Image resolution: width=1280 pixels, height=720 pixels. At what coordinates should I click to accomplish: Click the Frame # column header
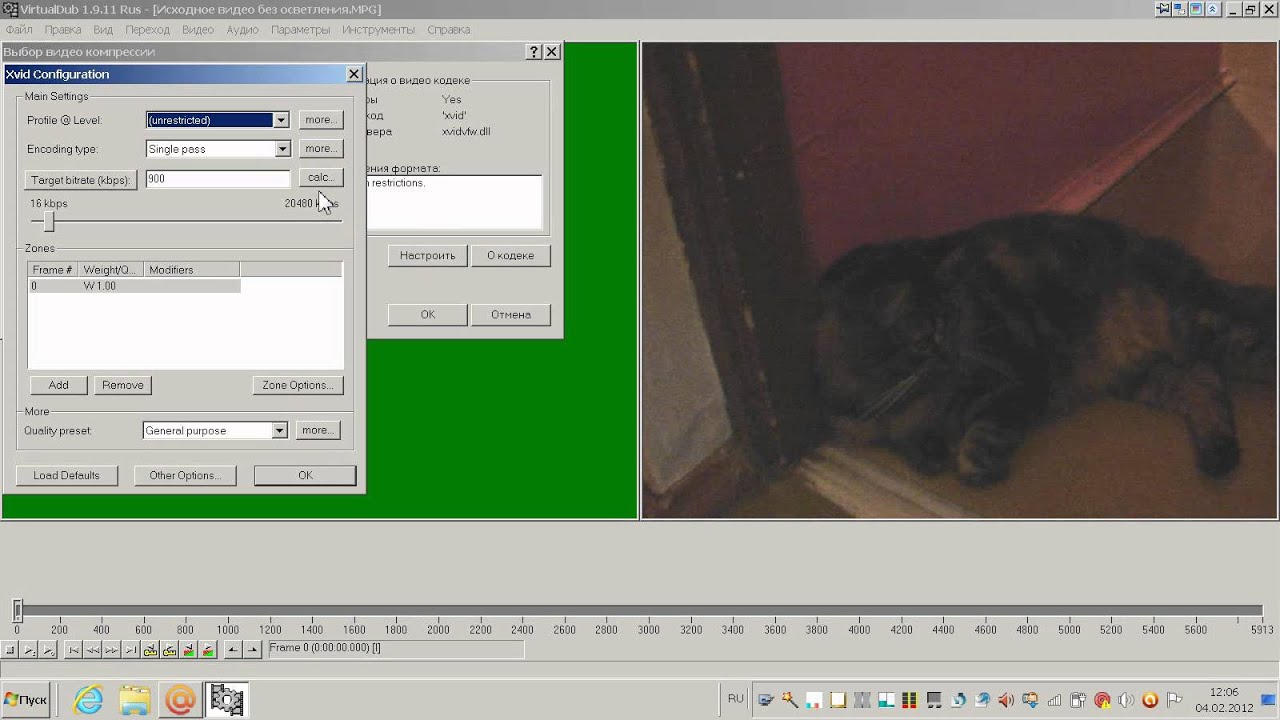[52, 270]
